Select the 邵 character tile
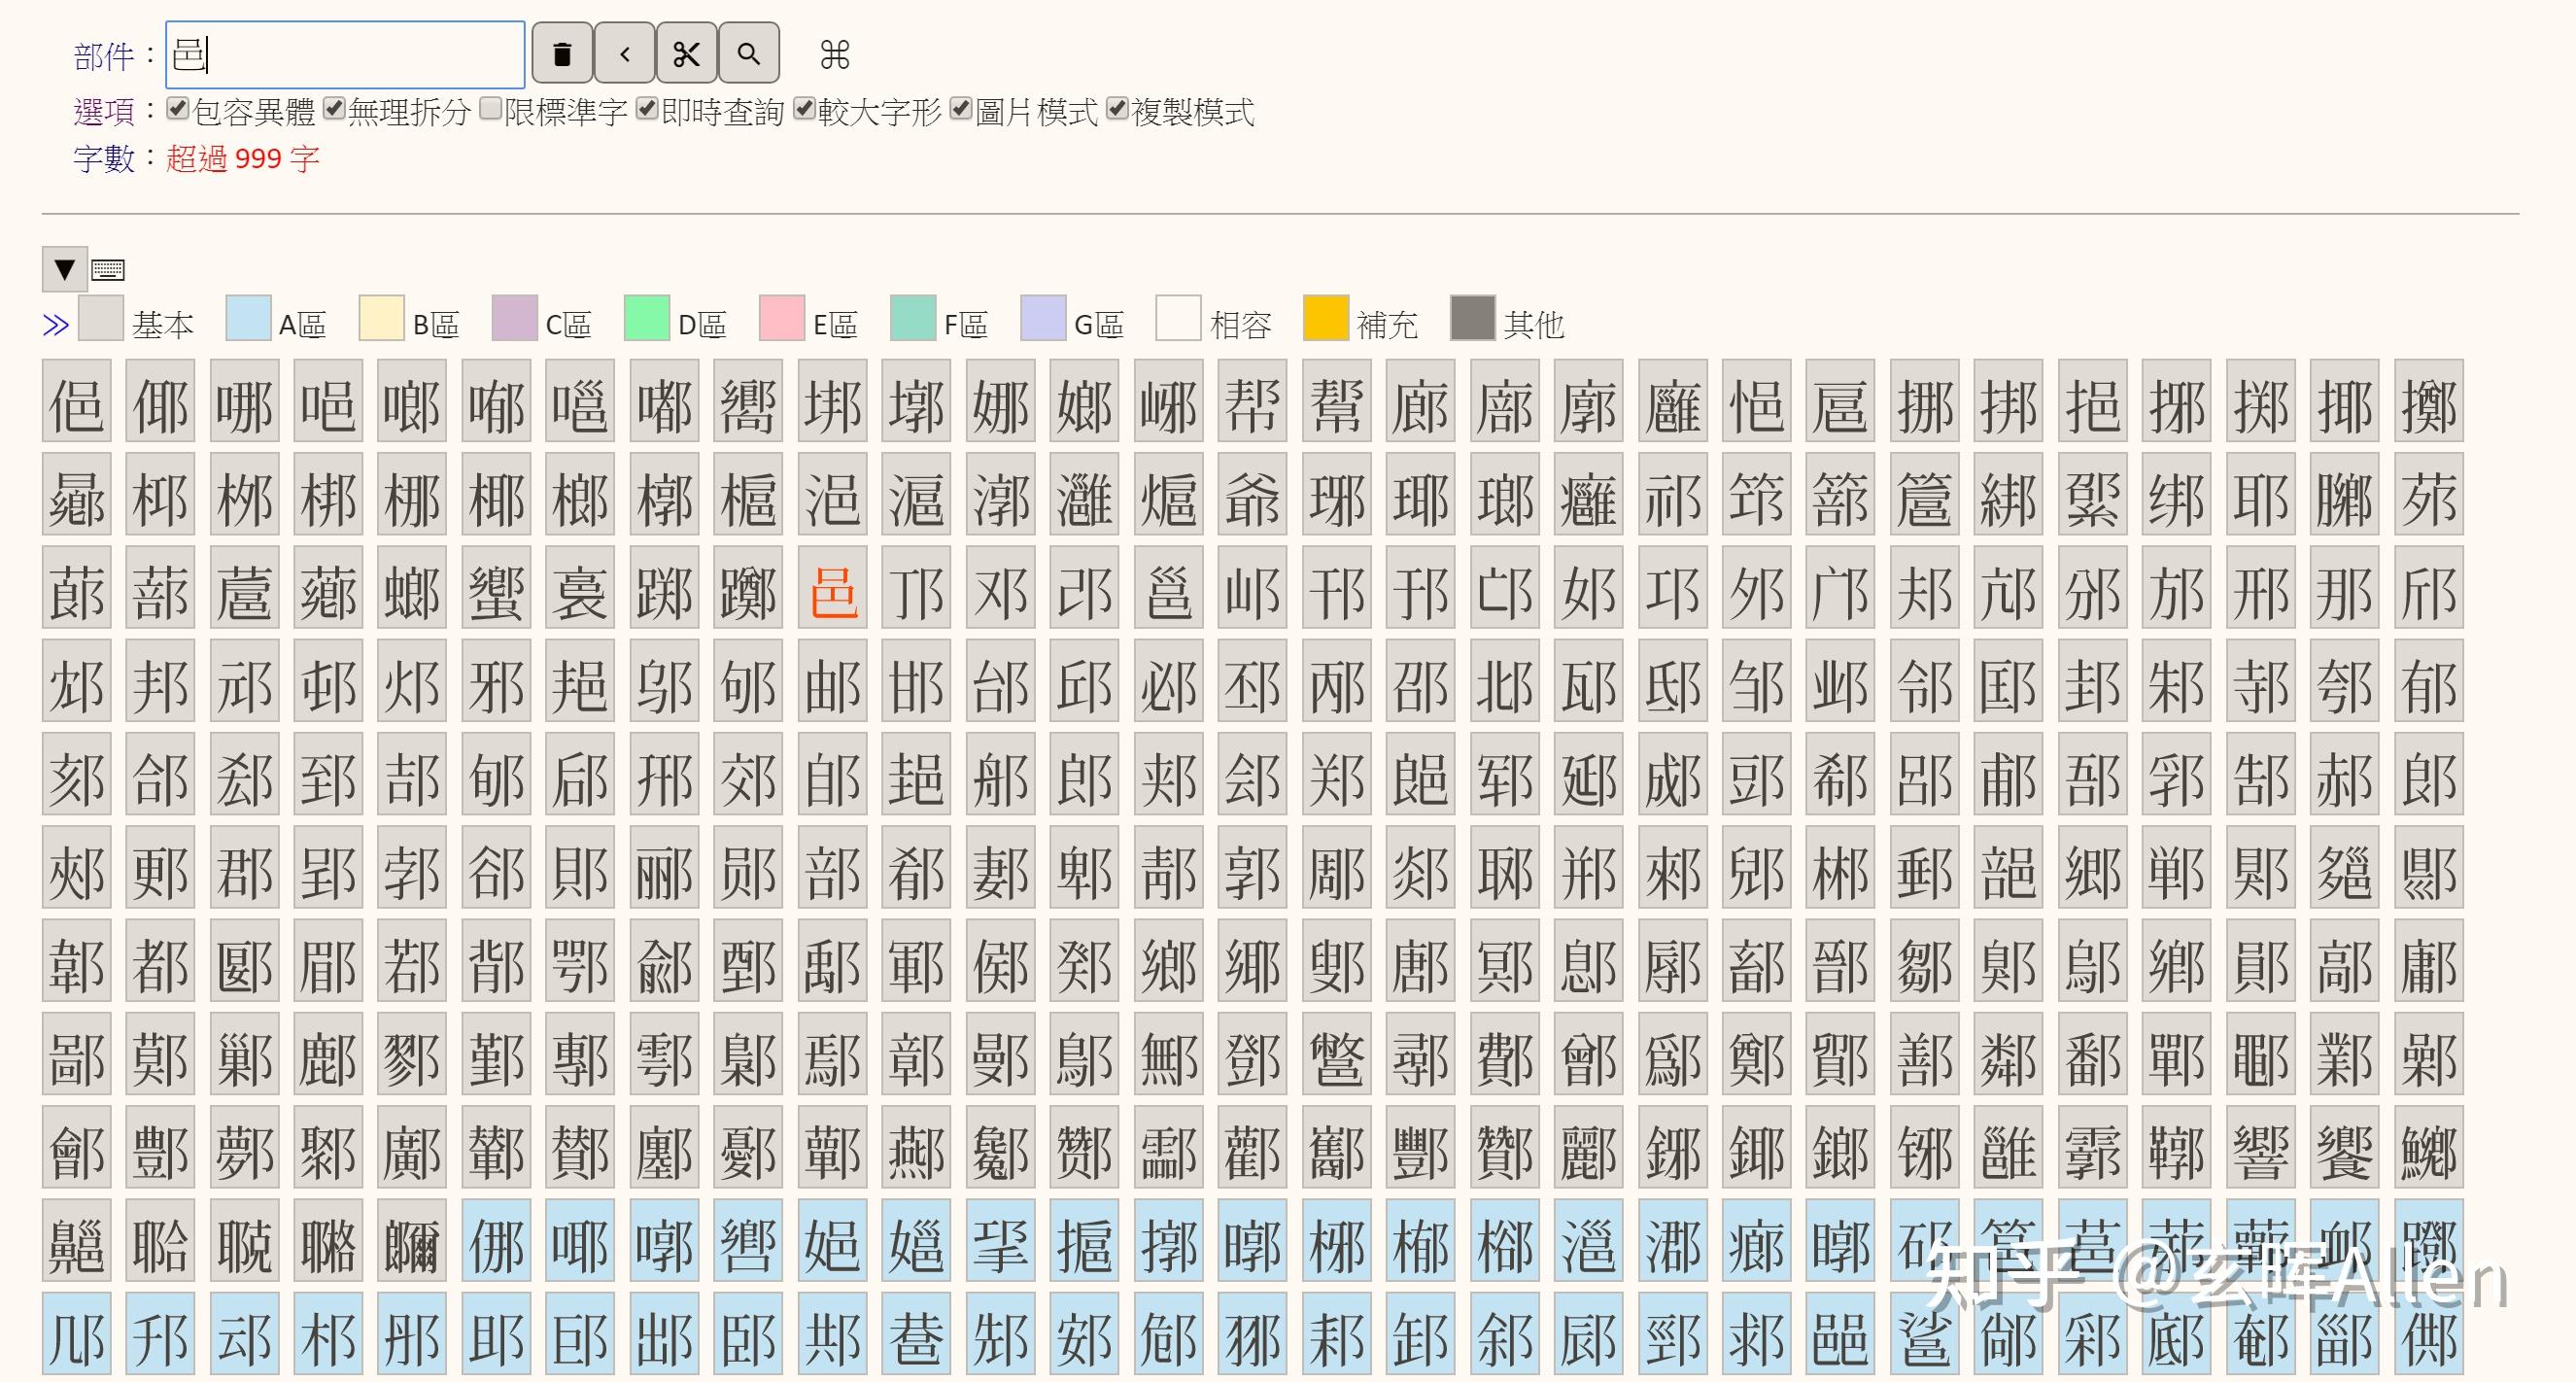This screenshot has height=1382, width=2576. point(1421,681)
